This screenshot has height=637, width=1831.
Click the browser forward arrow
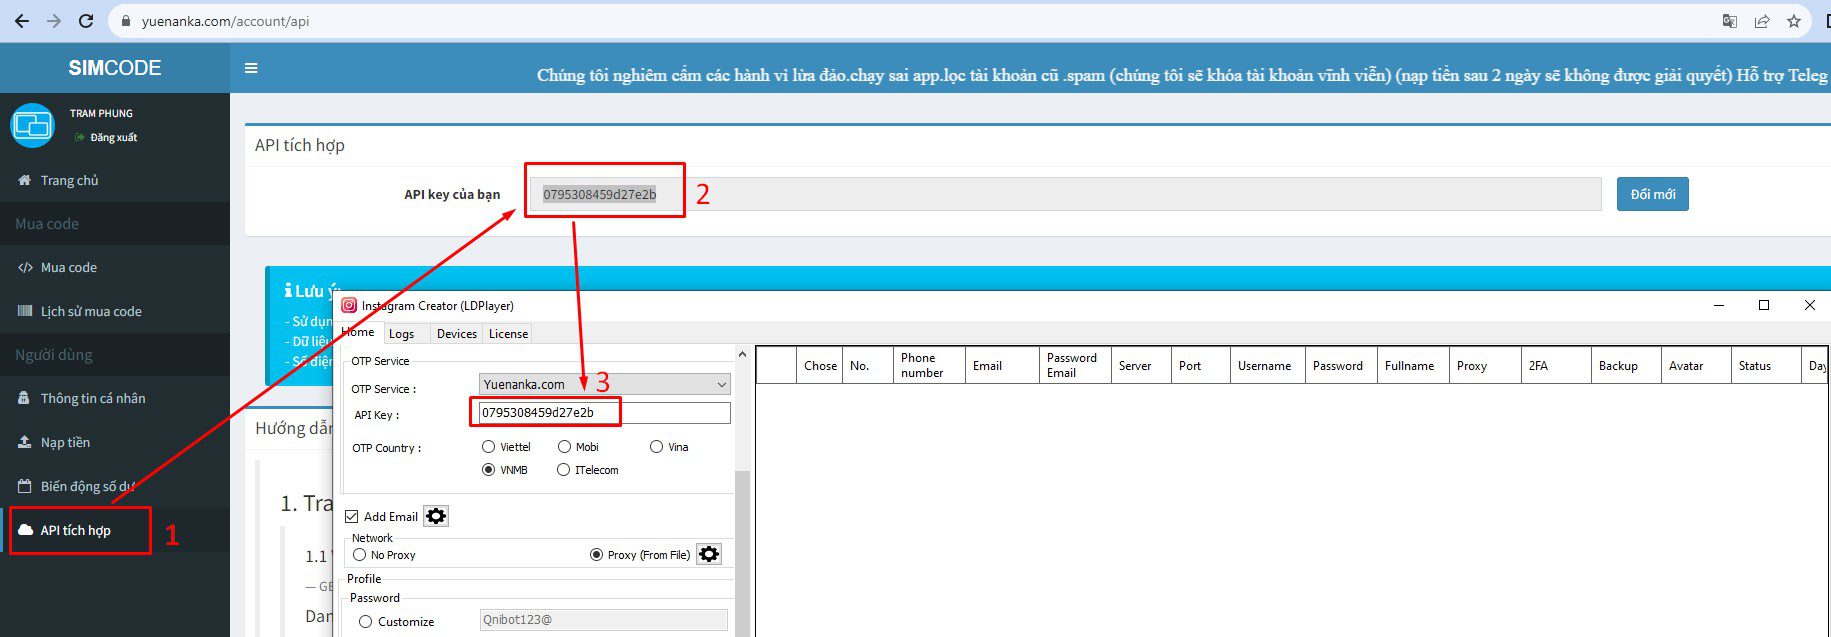coord(54,21)
